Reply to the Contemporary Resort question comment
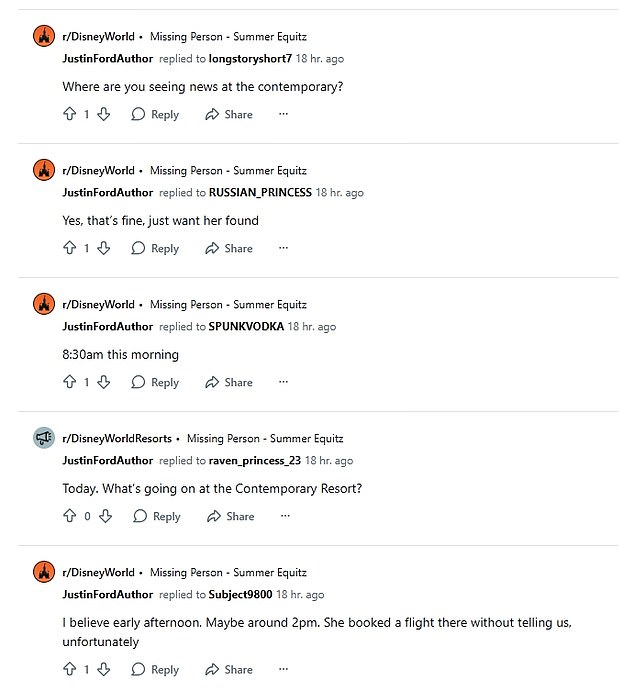Image resolution: width=634 pixels, height=691 pixels. coord(157,516)
